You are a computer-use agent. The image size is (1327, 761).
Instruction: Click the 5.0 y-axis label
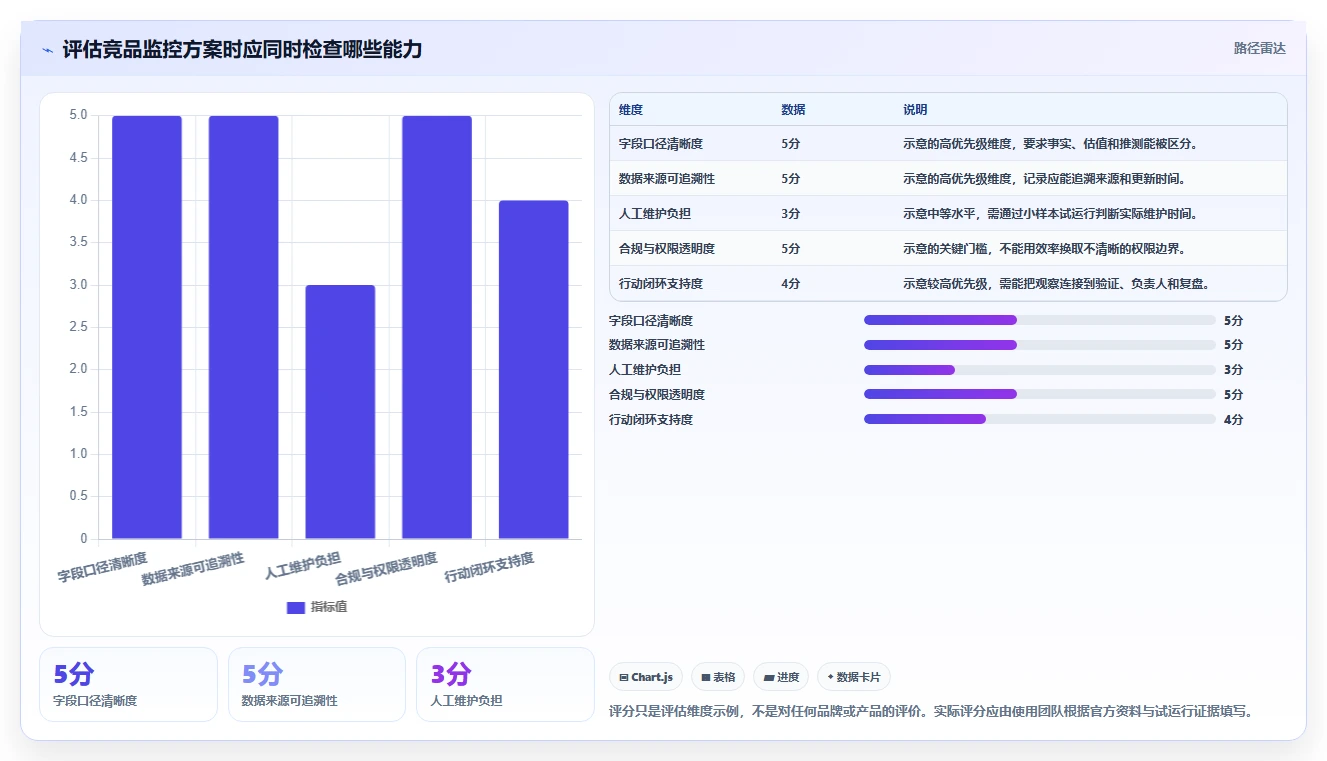coord(78,115)
